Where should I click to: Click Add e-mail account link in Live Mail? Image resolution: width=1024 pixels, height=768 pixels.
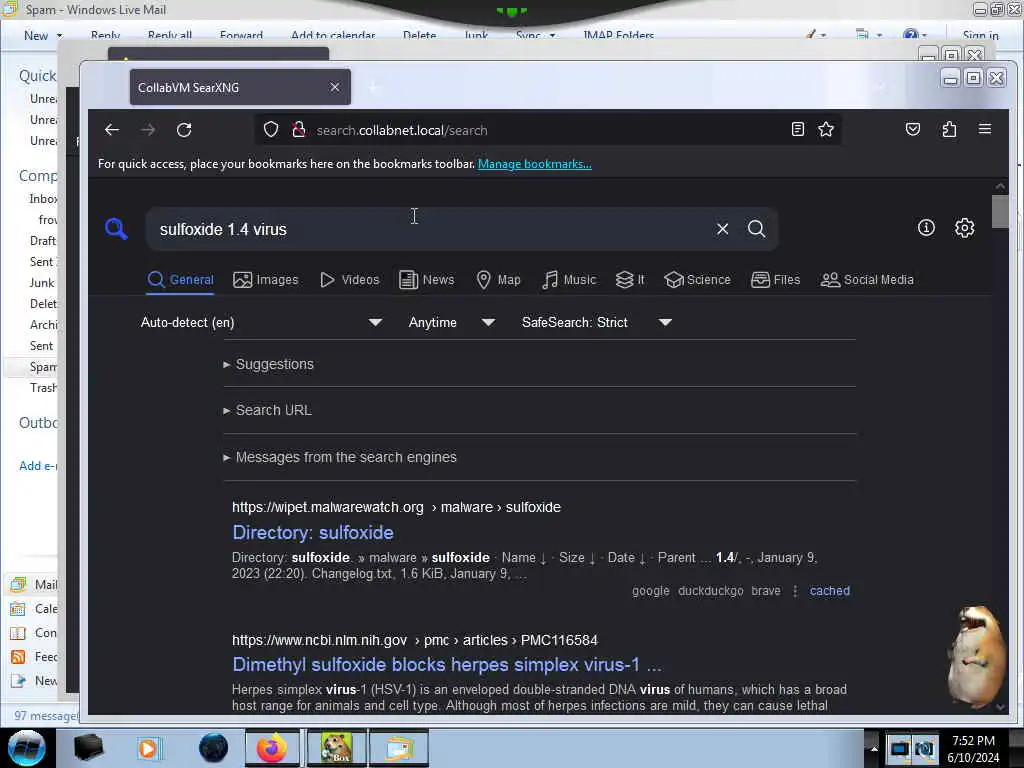coord(39,466)
